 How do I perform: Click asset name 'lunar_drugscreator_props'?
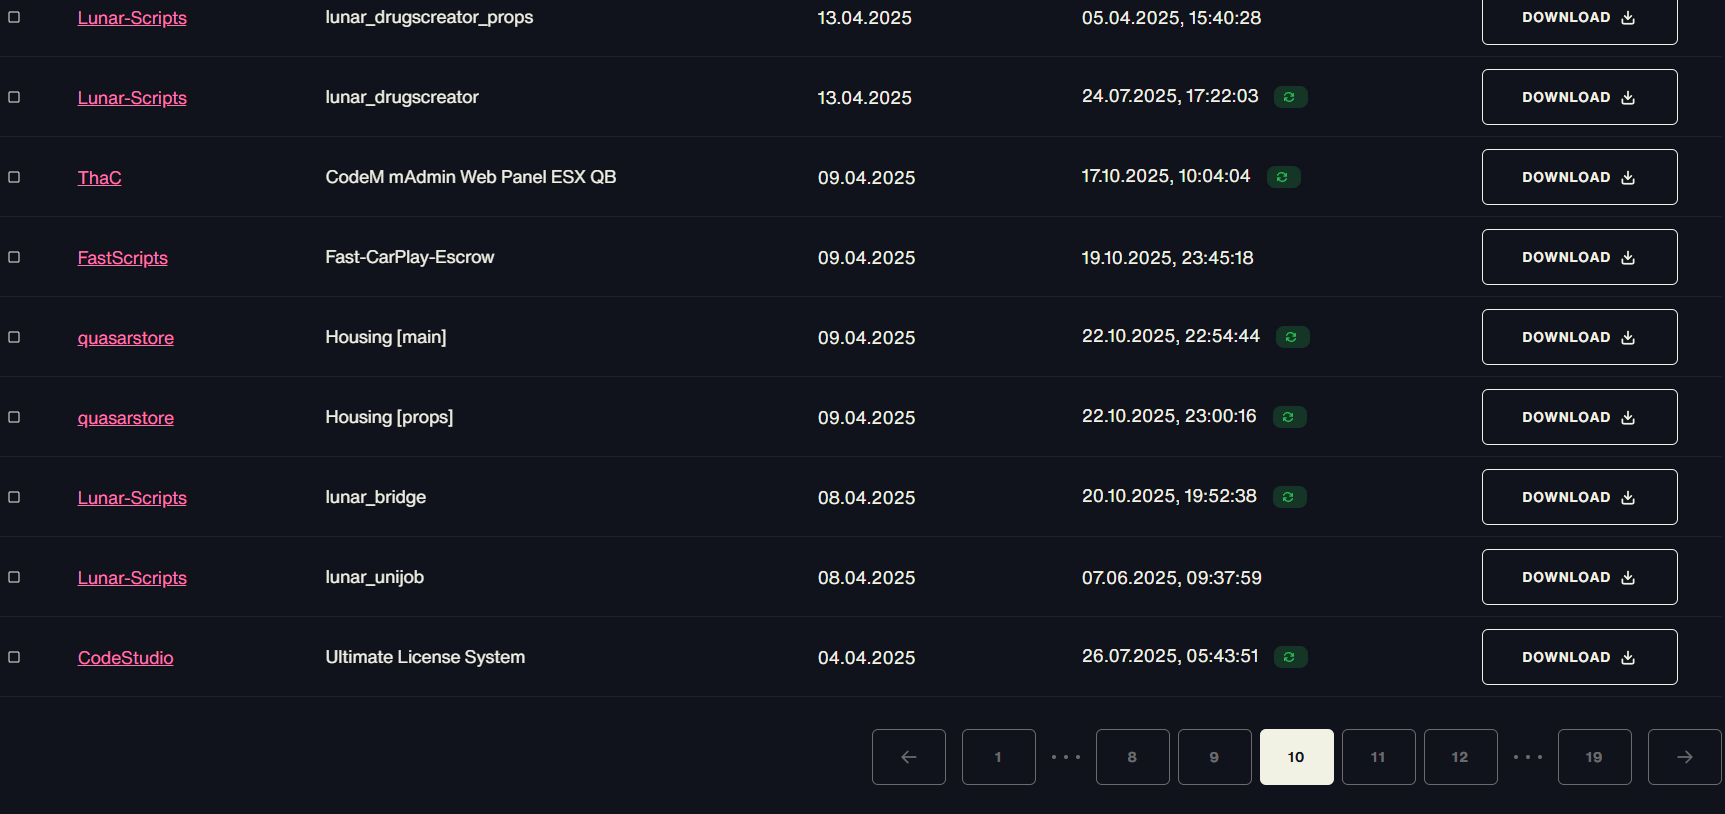pos(429,17)
